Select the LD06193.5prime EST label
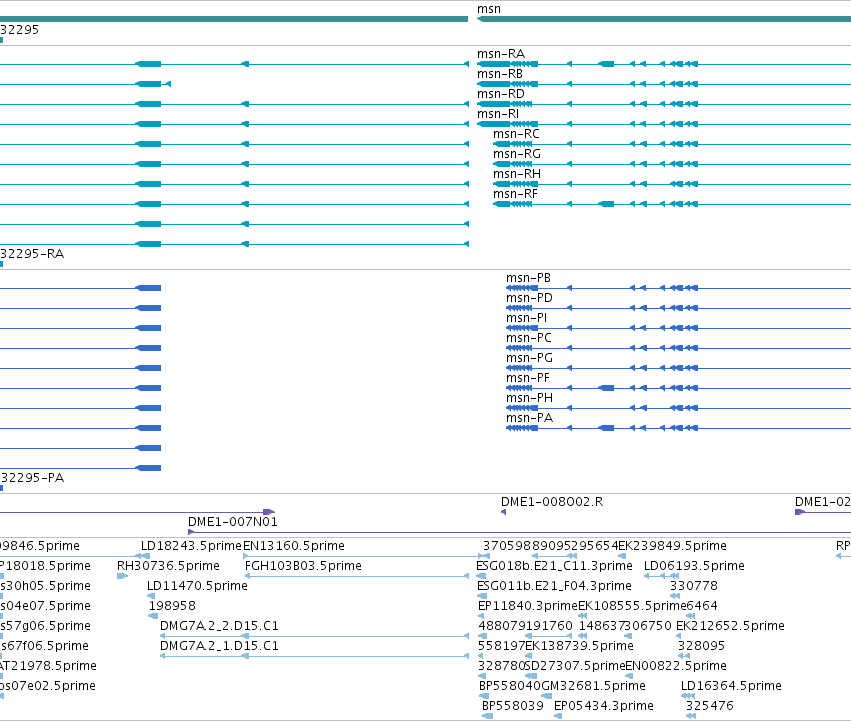Screen dimensions: 851x721 694,566
